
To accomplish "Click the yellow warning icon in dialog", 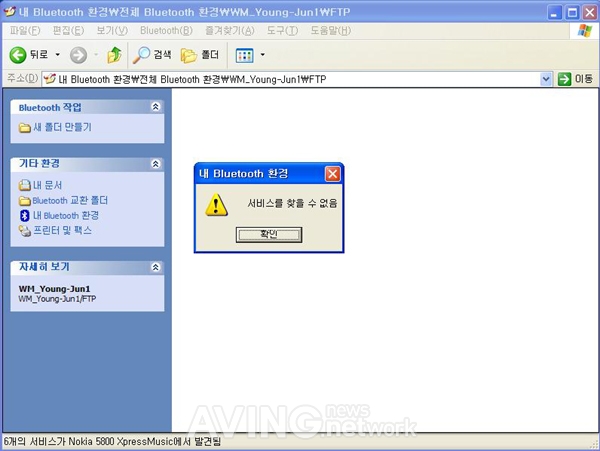I will (216, 205).
